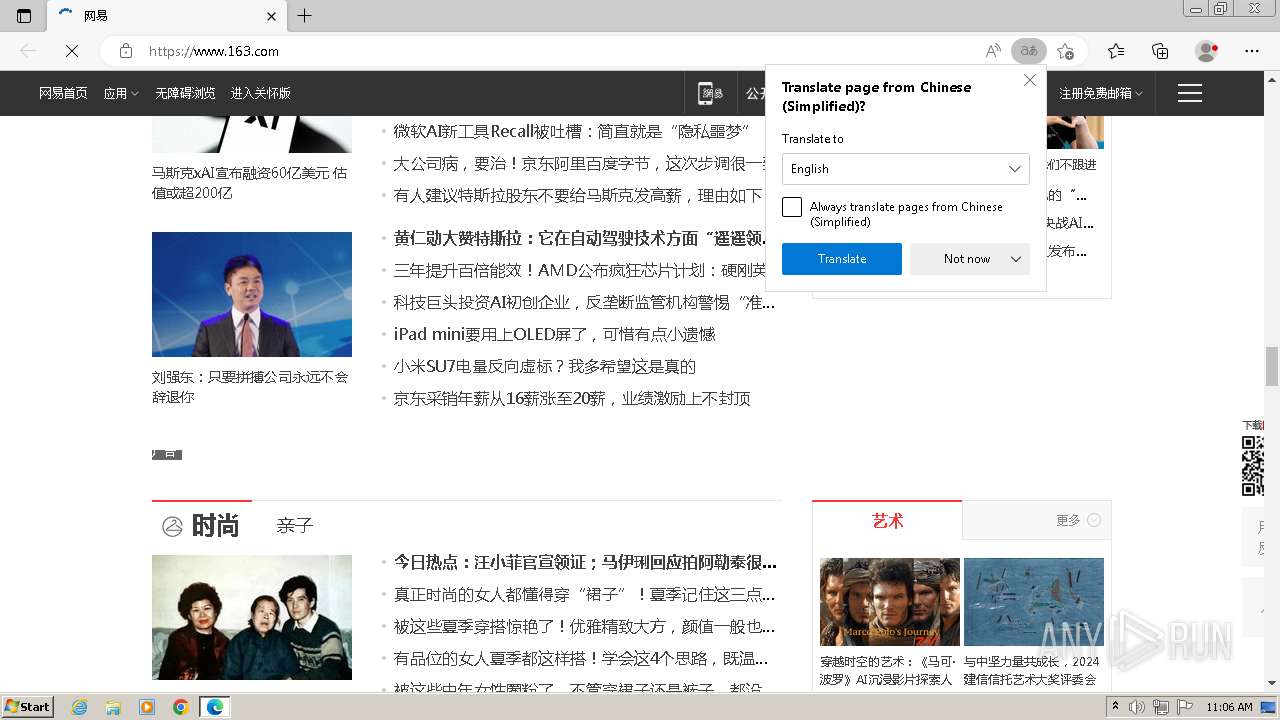
Task: Open headline 今日热点：汪小菲官宣领证
Action: click(585, 562)
